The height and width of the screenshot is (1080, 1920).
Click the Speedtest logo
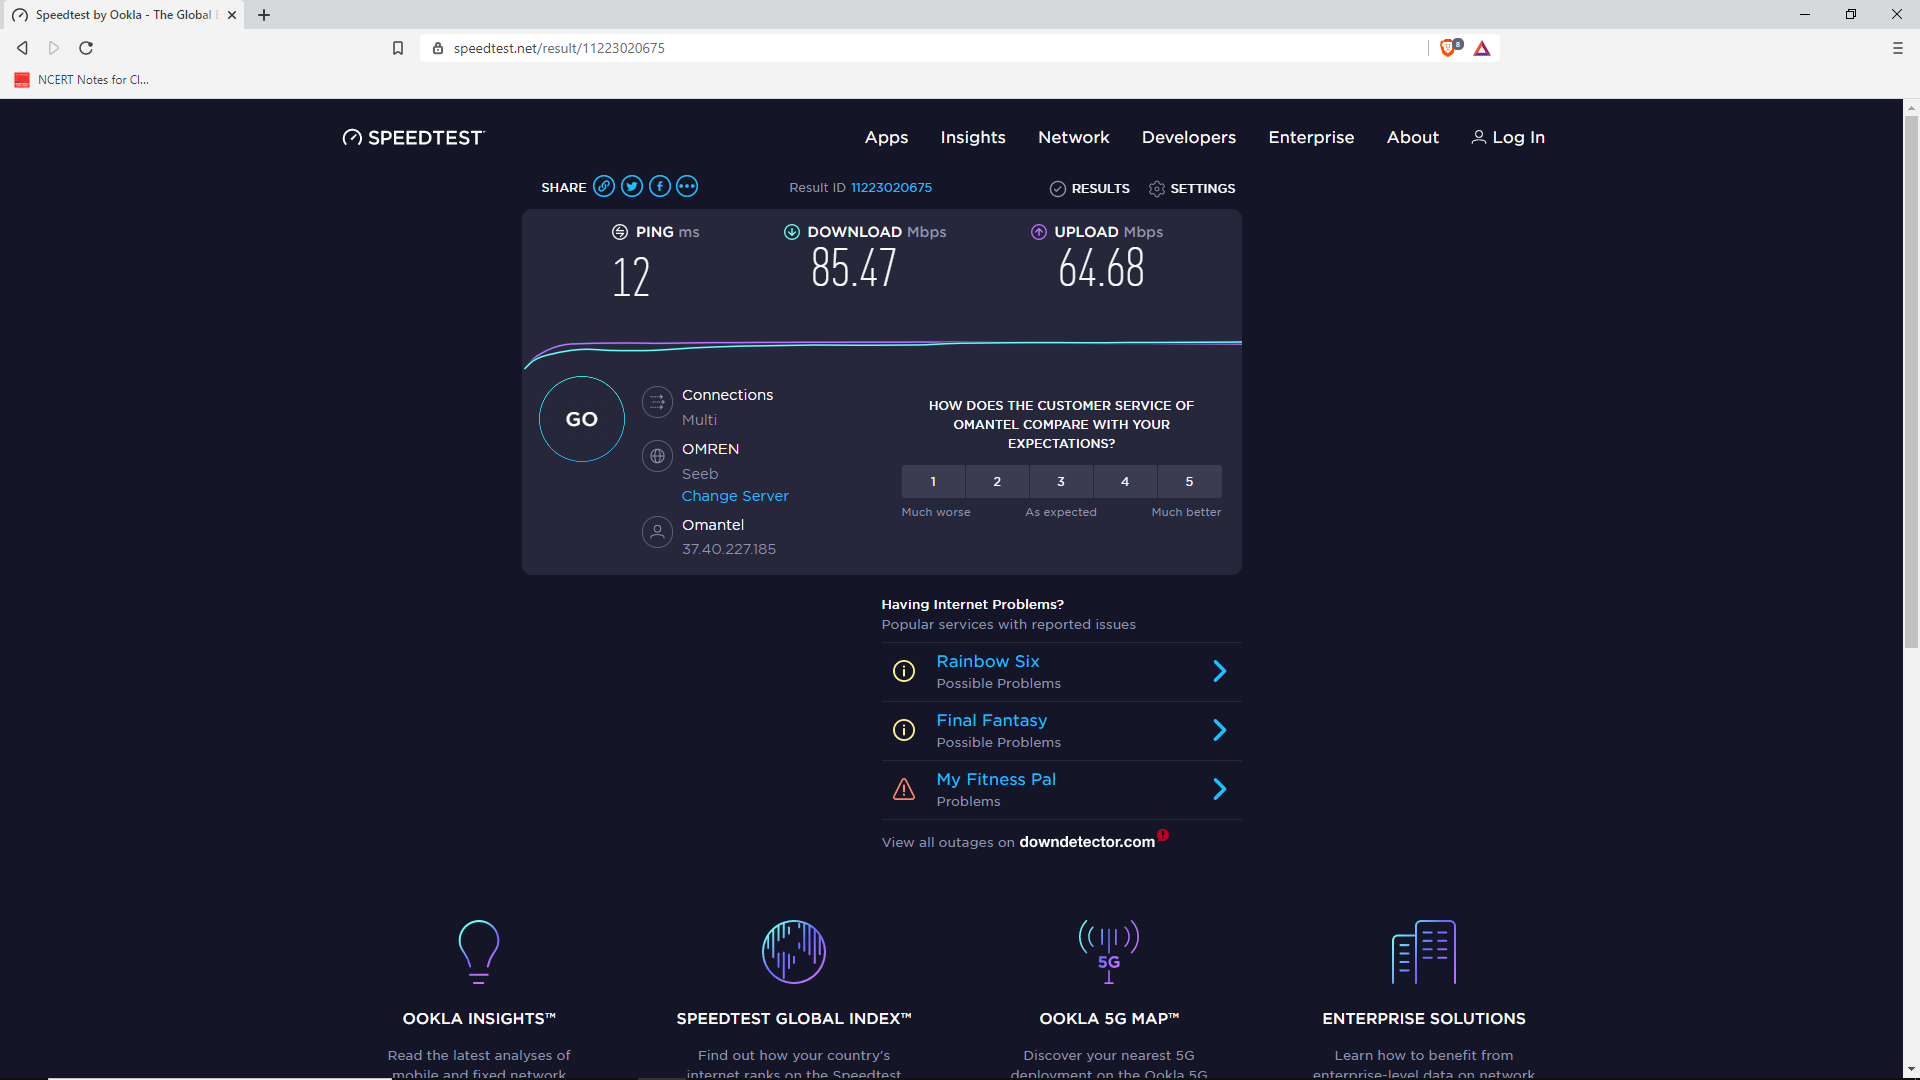coord(413,138)
